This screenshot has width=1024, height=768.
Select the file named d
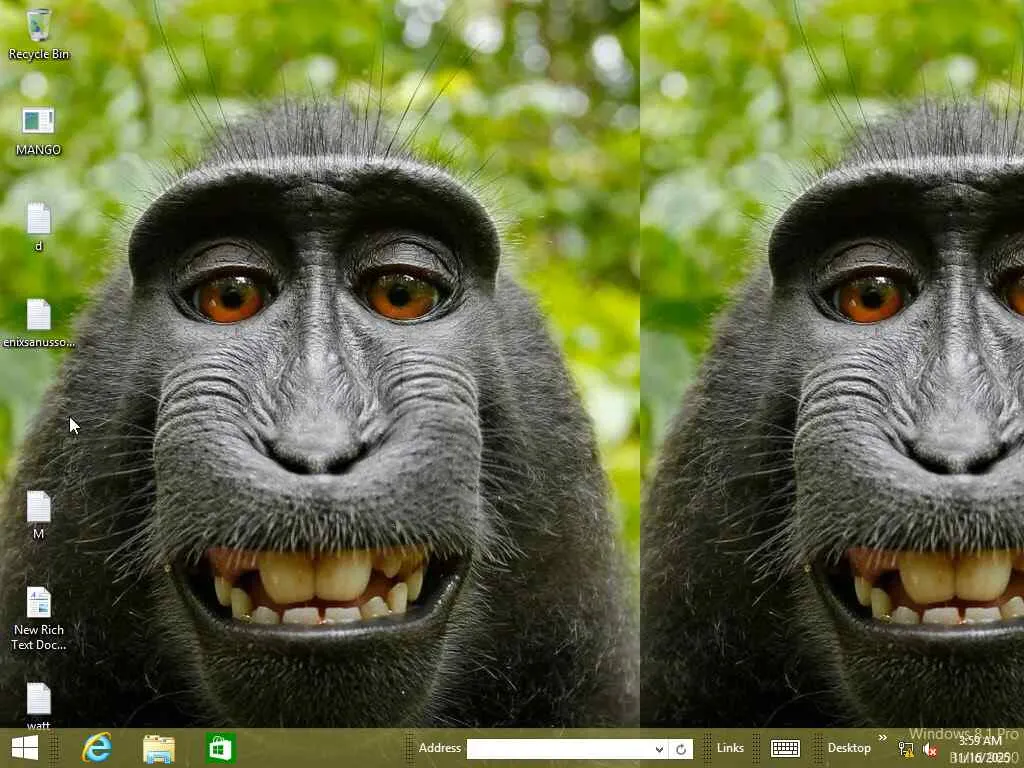39,226
